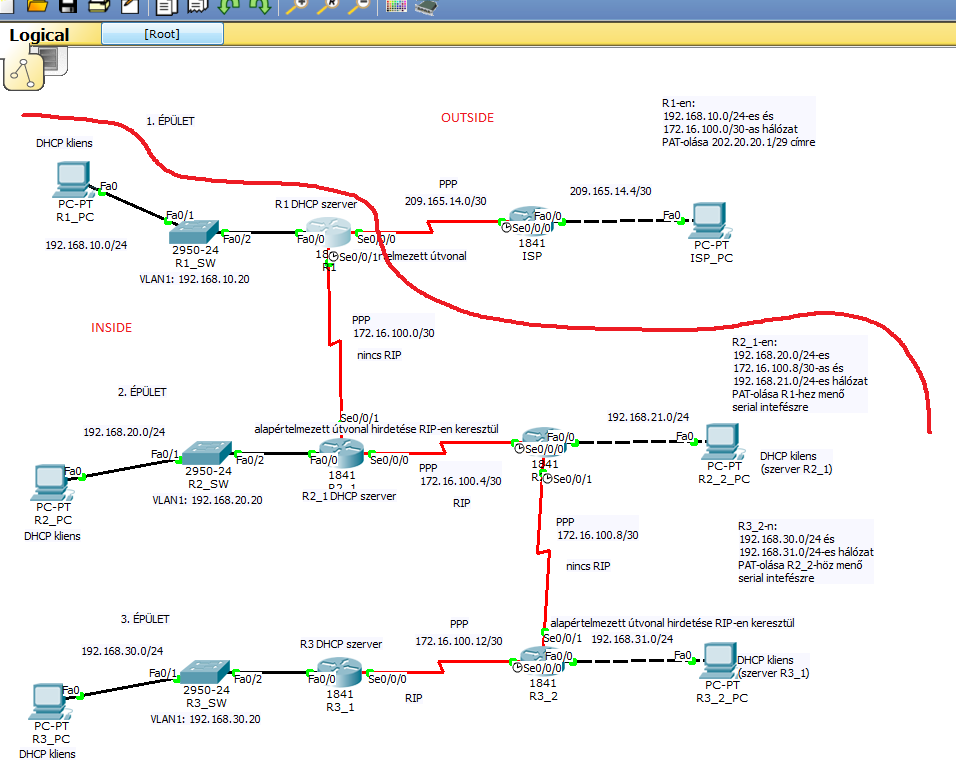Click the Paste toolbar icon
Image resolution: width=956 pixels, height=783 pixels.
tap(198, 7)
